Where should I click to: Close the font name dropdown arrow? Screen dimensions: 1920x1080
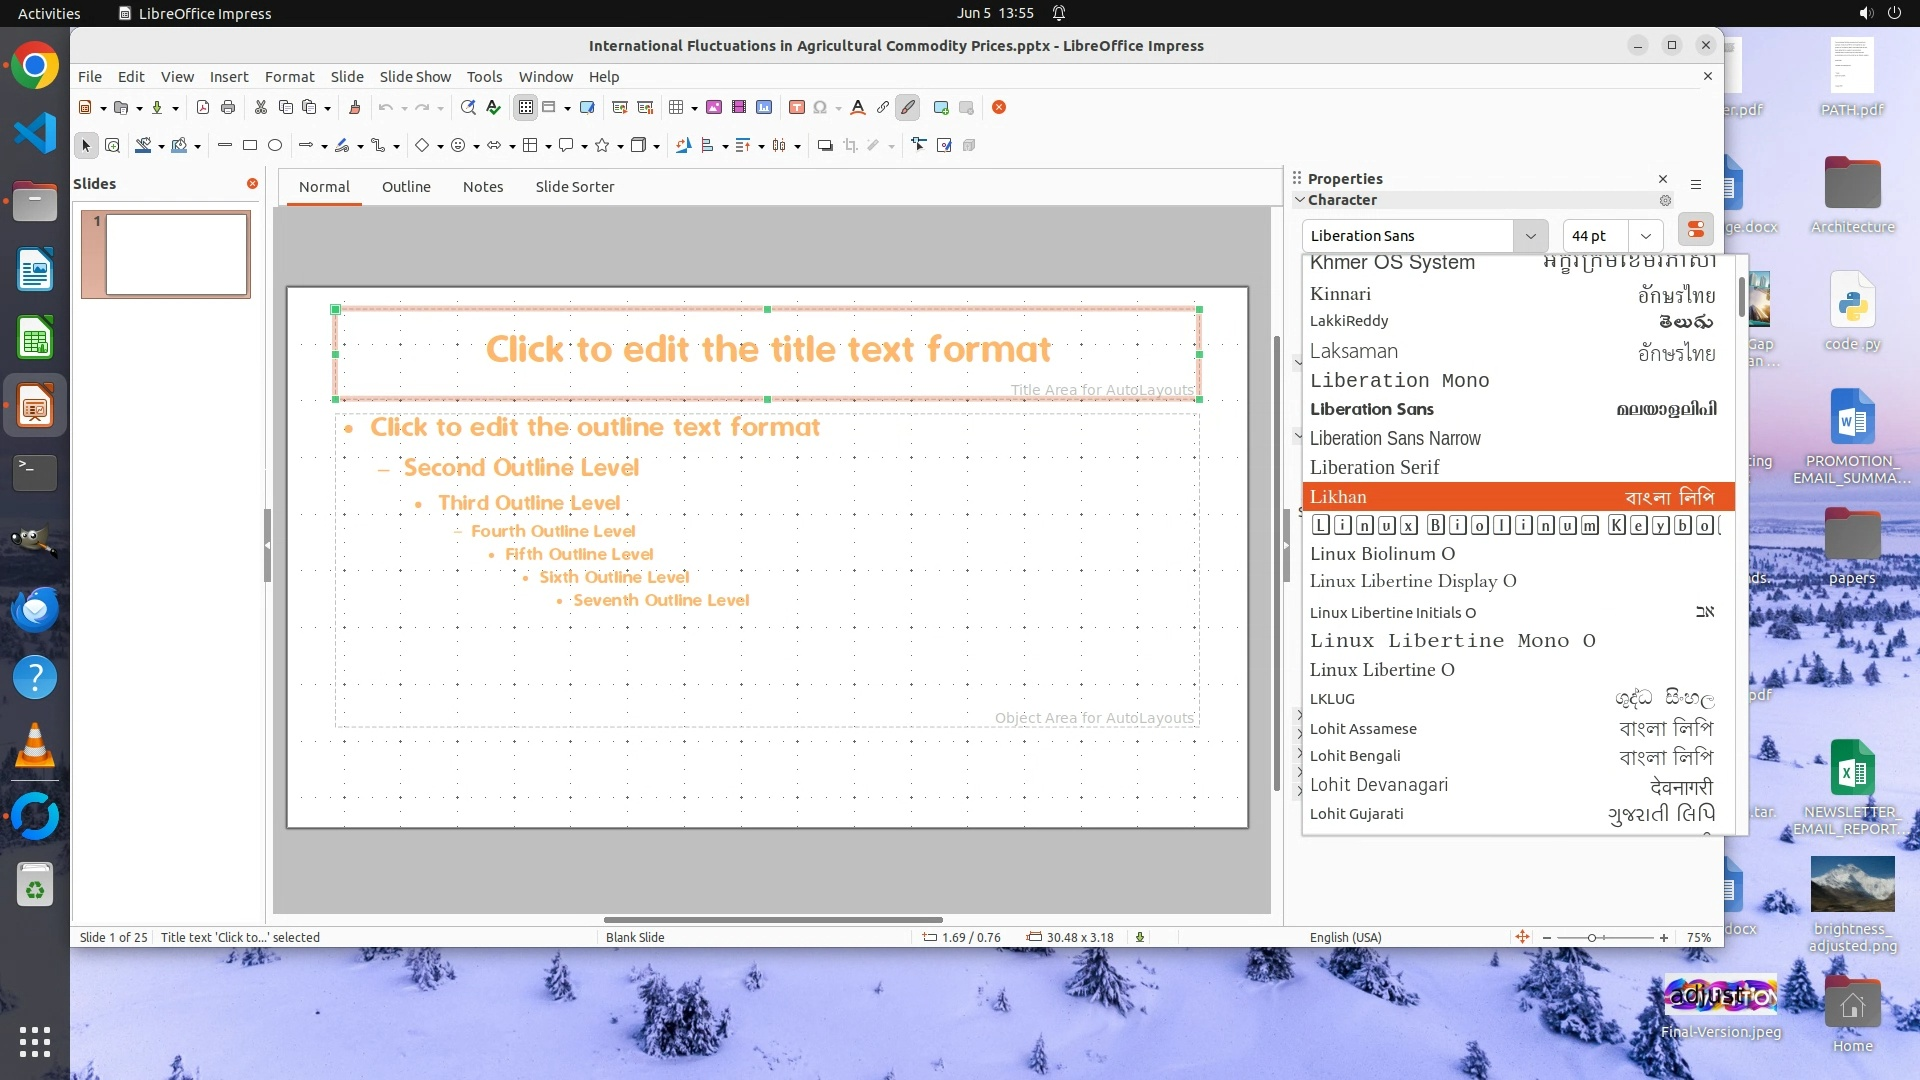pos(1530,236)
